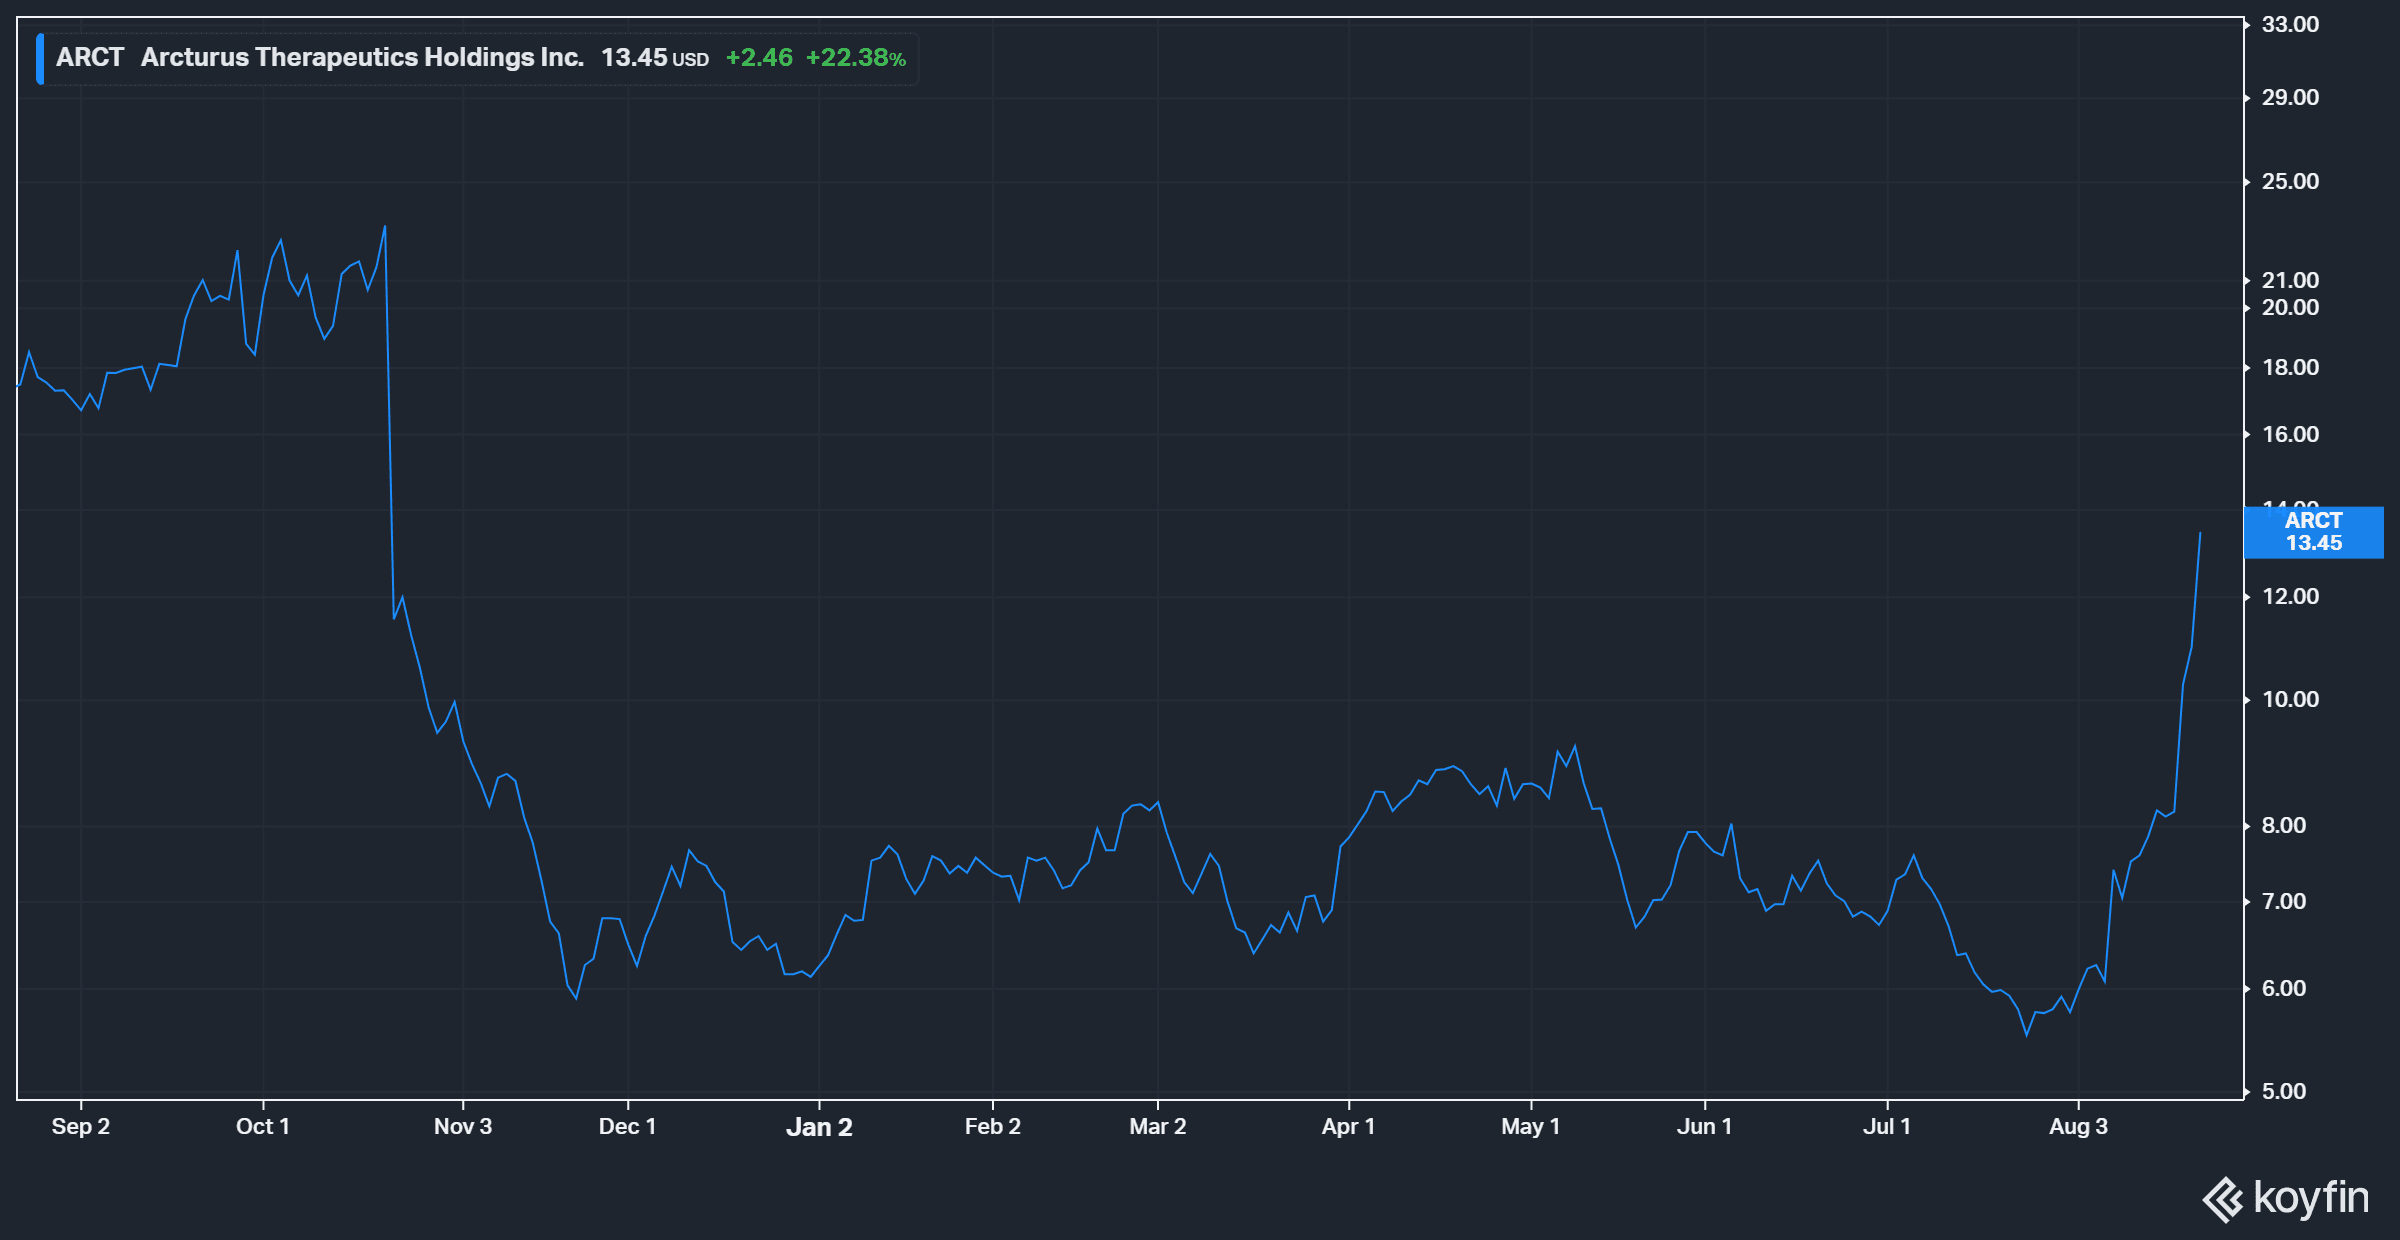Click the 29.00 price axis label
Viewport: 2400px width, 1240px height.
(2290, 98)
